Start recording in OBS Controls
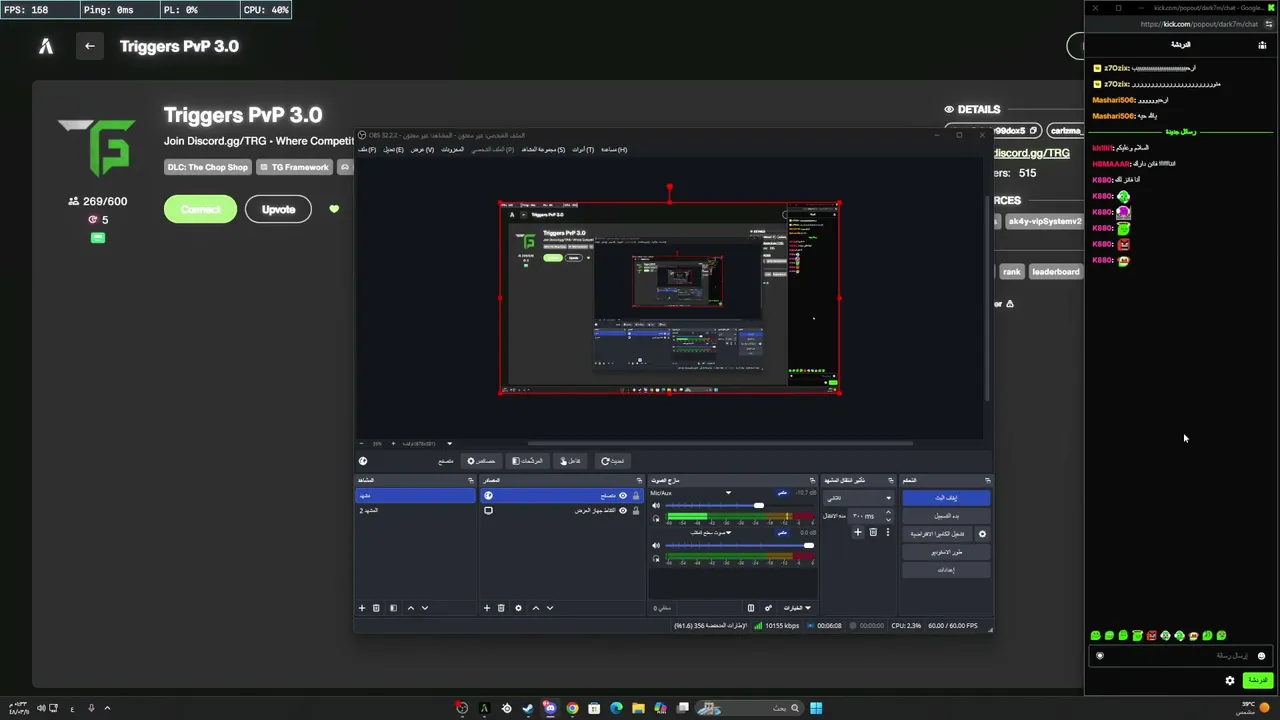Image resolution: width=1280 pixels, height=720 pixels. 946,516
